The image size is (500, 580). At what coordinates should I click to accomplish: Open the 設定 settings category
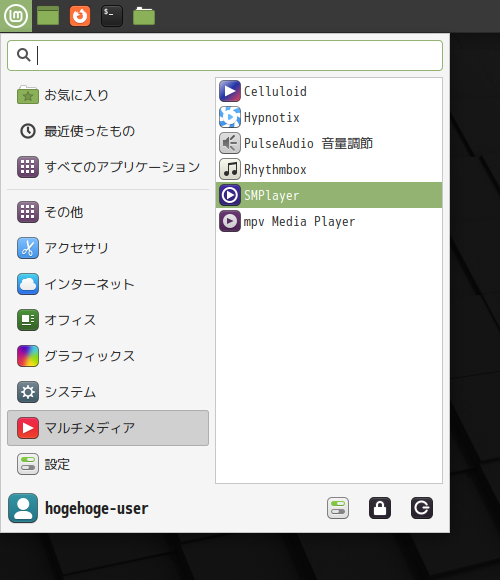tap(108, 464)
